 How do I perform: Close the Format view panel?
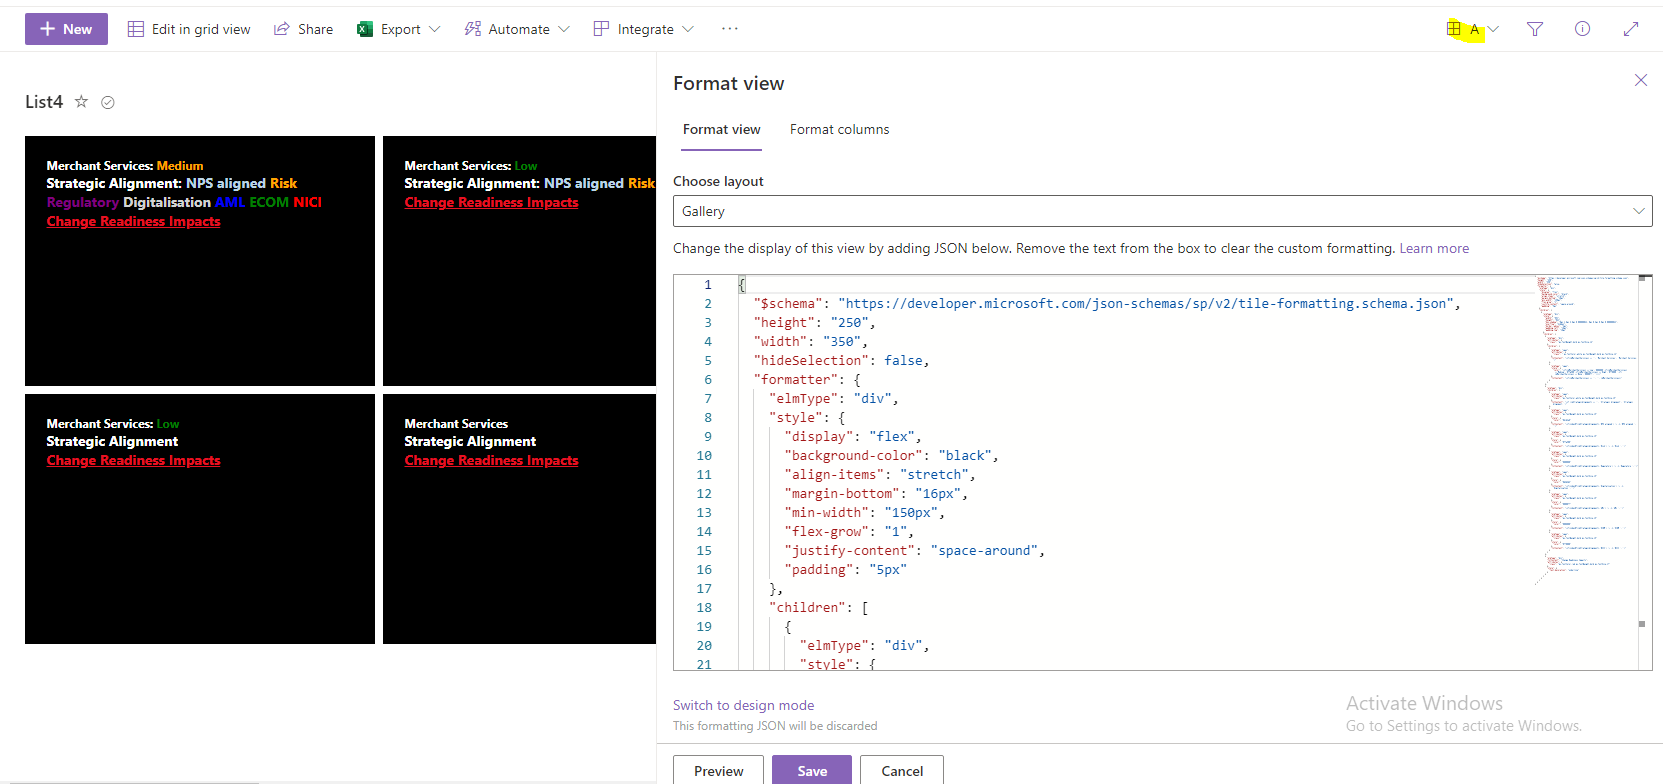1641,80
